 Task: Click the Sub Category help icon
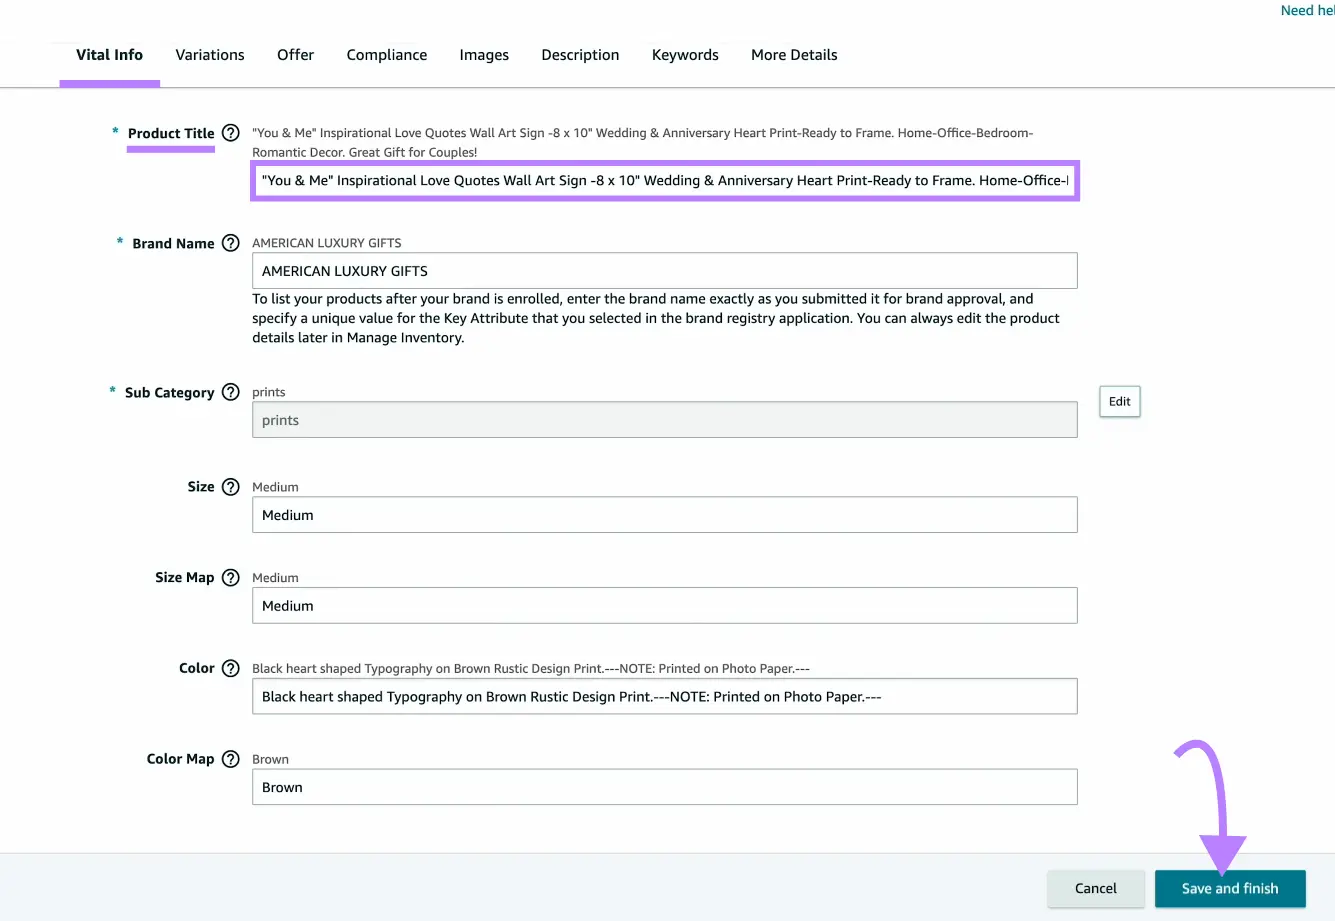coord(231,392)
